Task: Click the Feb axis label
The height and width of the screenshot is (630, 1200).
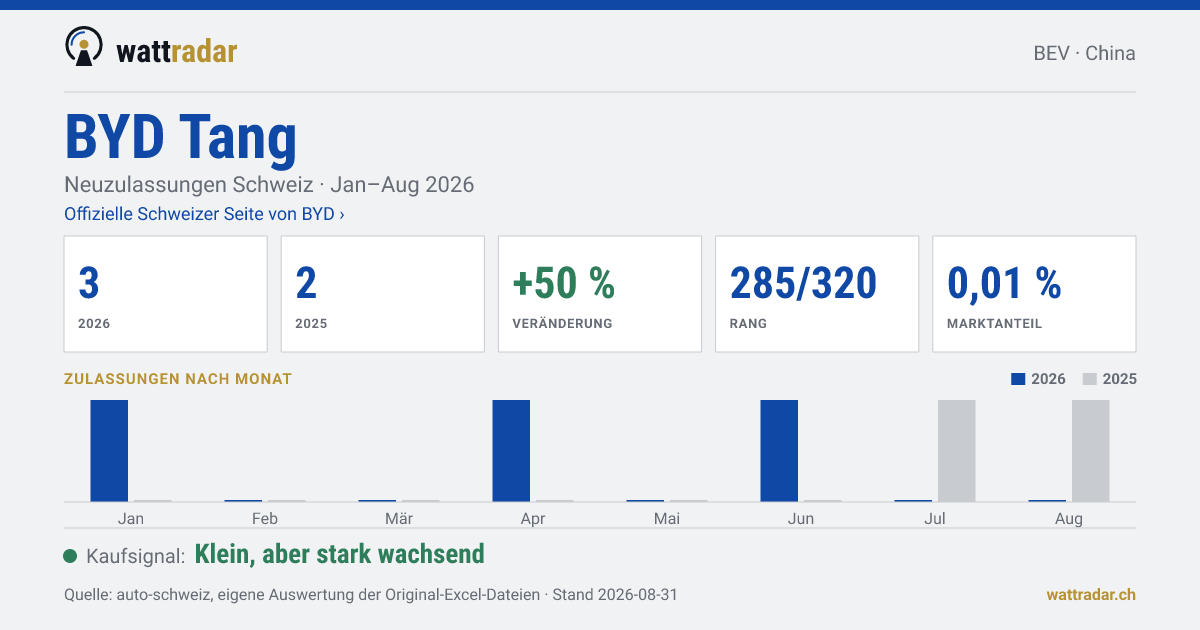Action: 265,518
